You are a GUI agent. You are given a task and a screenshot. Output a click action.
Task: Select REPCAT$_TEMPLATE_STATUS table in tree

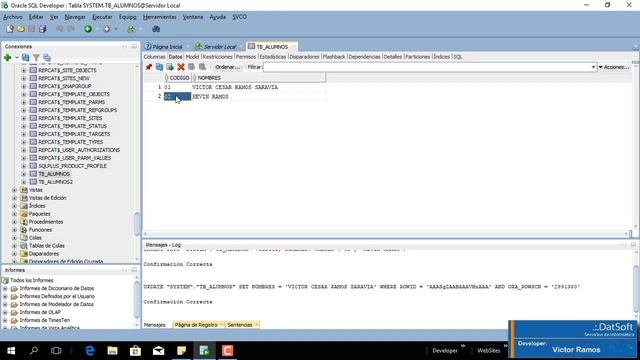[x=72, y=126]
